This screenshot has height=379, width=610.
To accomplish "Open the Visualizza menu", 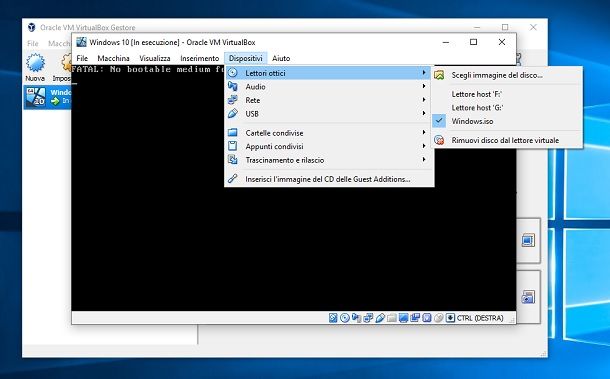I will (x=155, y=58).
